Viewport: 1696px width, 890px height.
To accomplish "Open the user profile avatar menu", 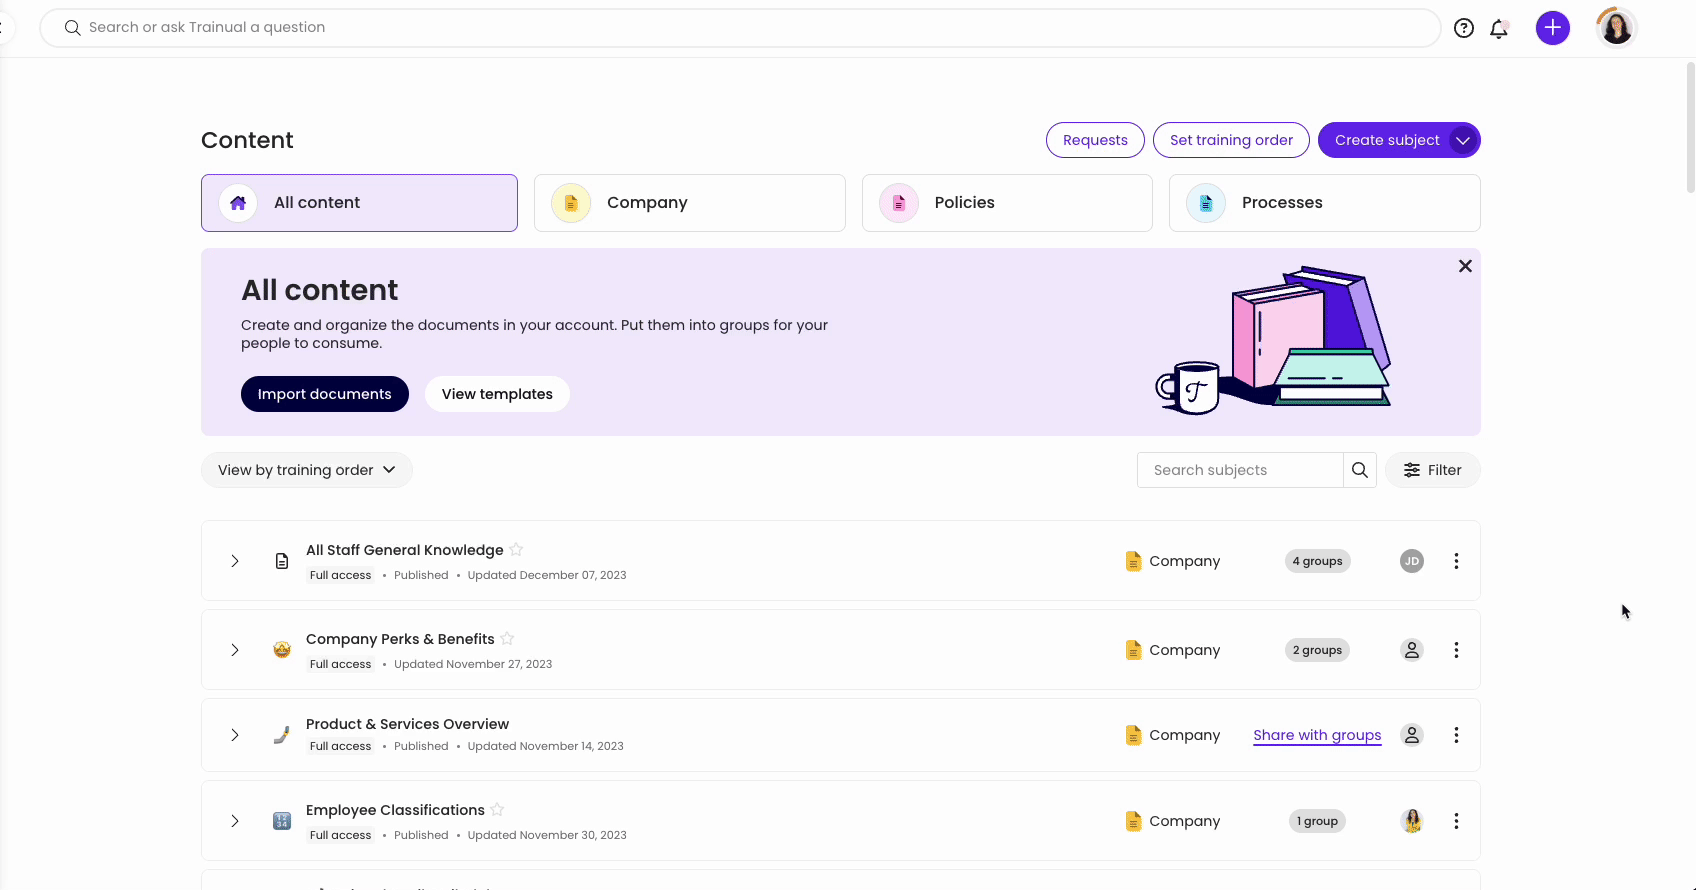I will [1616, 28].
